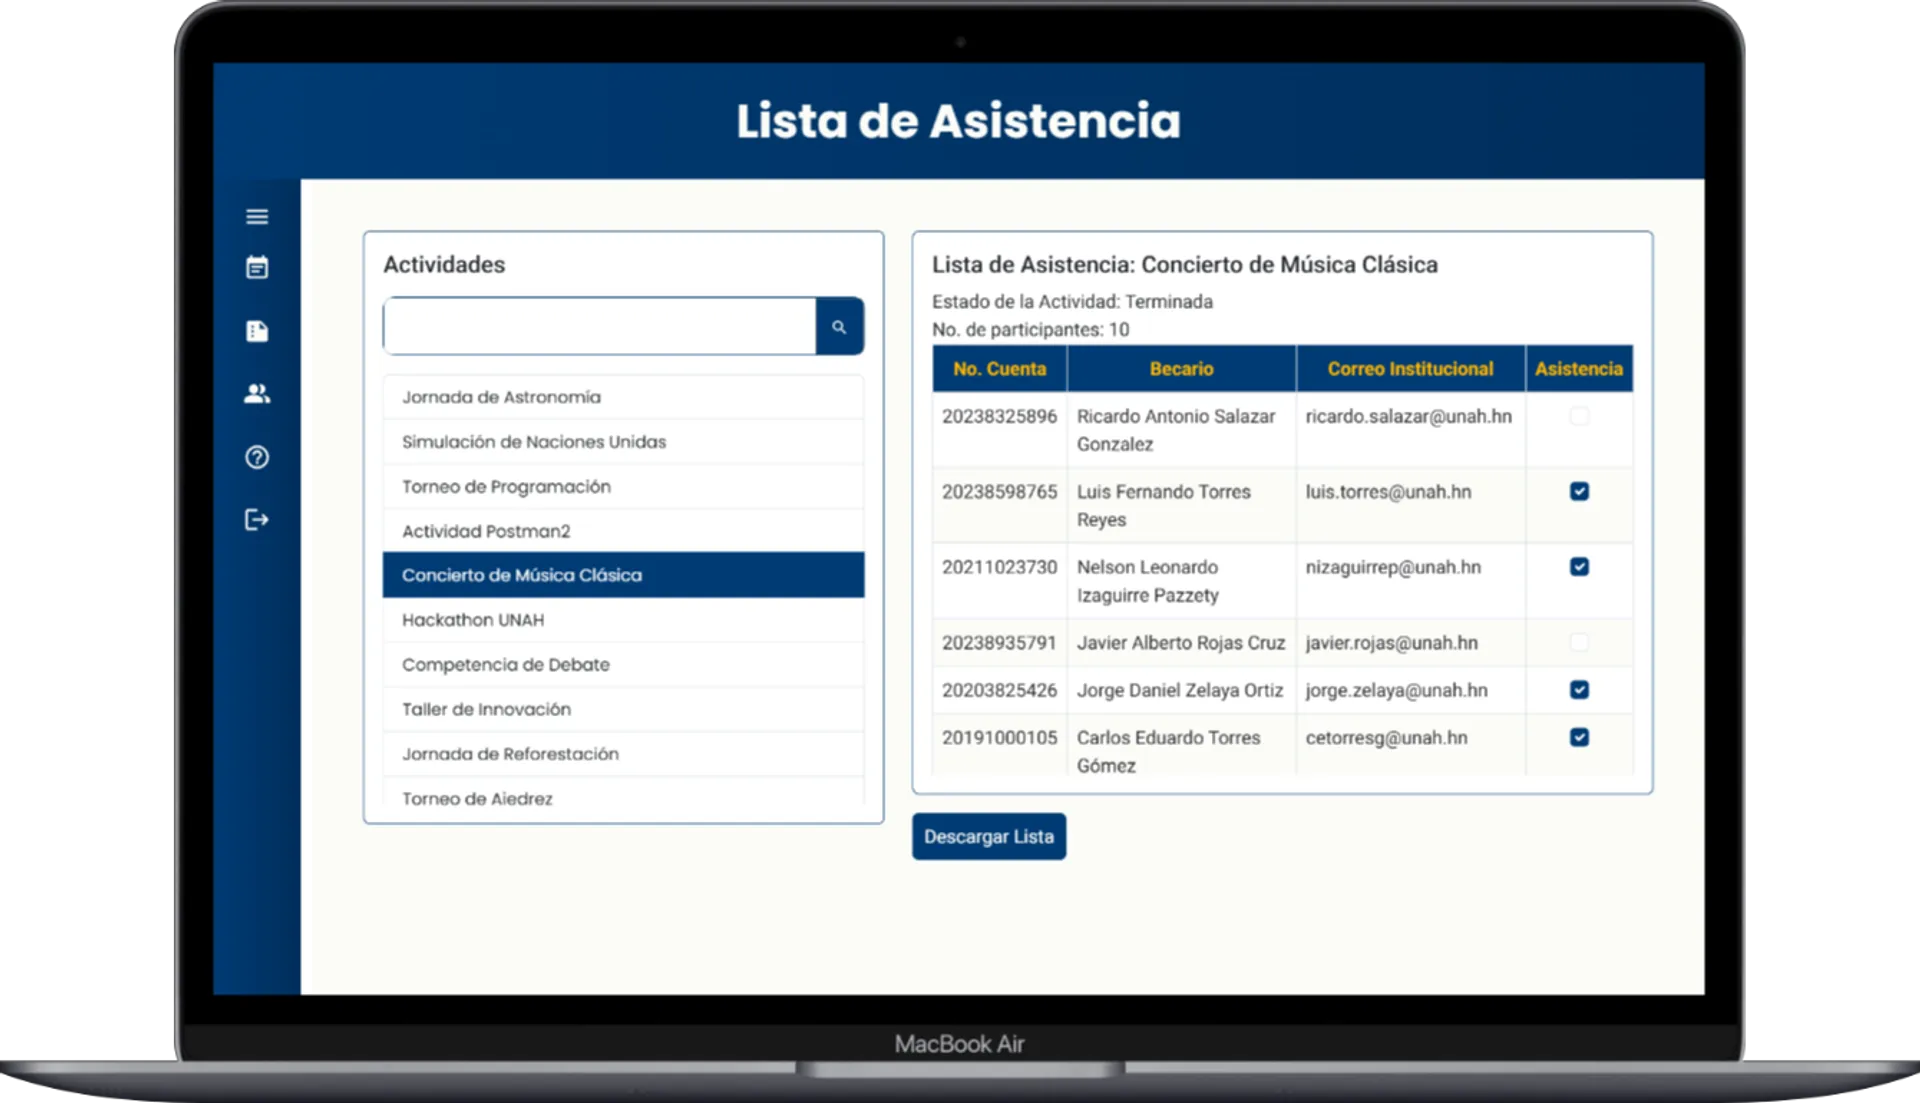Click the calendar icon in sidebar

[x=257, y=267]
